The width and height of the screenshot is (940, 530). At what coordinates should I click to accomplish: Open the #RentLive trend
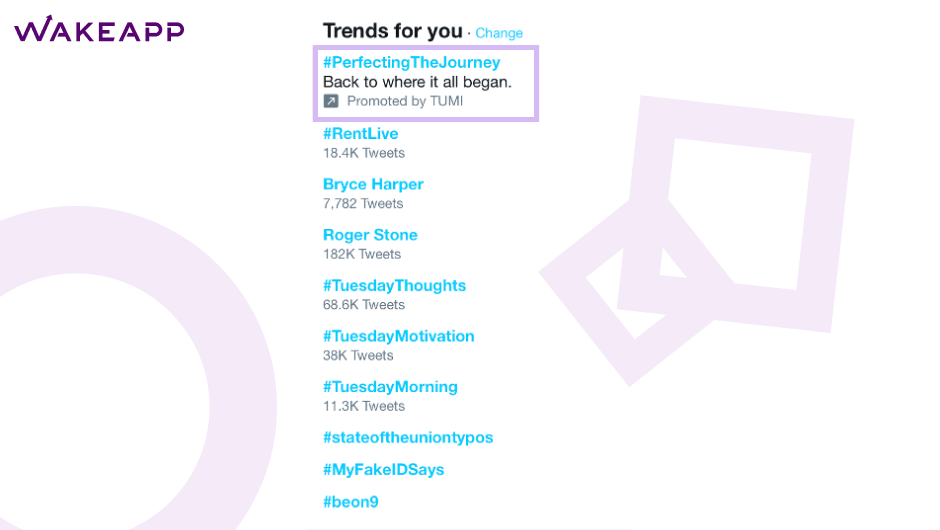[360, 134]
